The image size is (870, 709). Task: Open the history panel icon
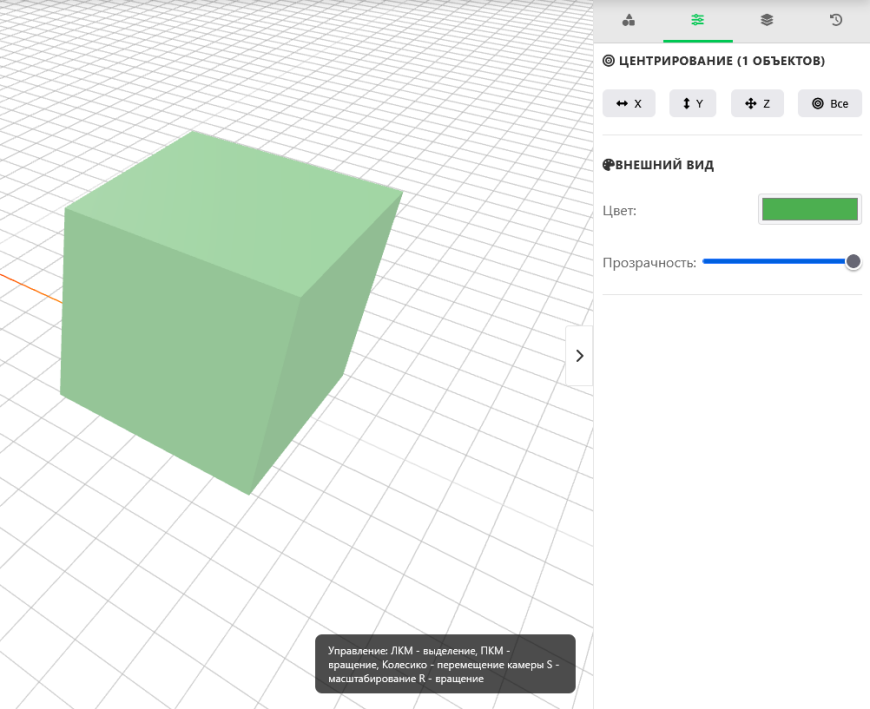[835, 21]
